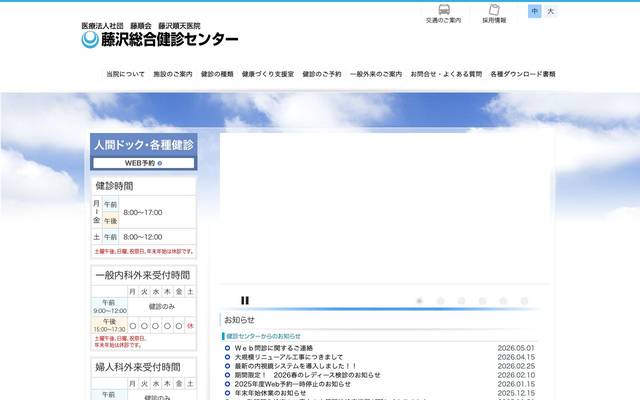Viewport: 640px width, 400px height.
Task: Select the fourth slideshow dot indicator
Action: click(482, 301)
